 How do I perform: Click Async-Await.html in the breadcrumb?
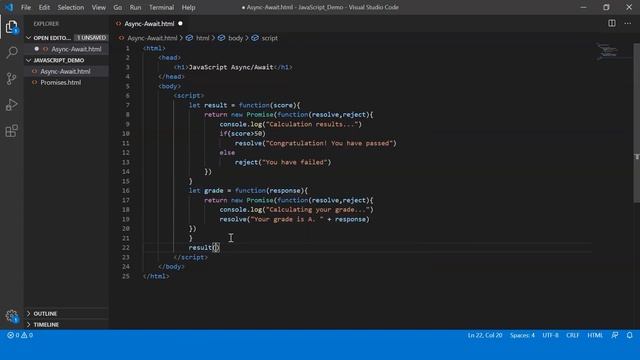coord(152,38)
